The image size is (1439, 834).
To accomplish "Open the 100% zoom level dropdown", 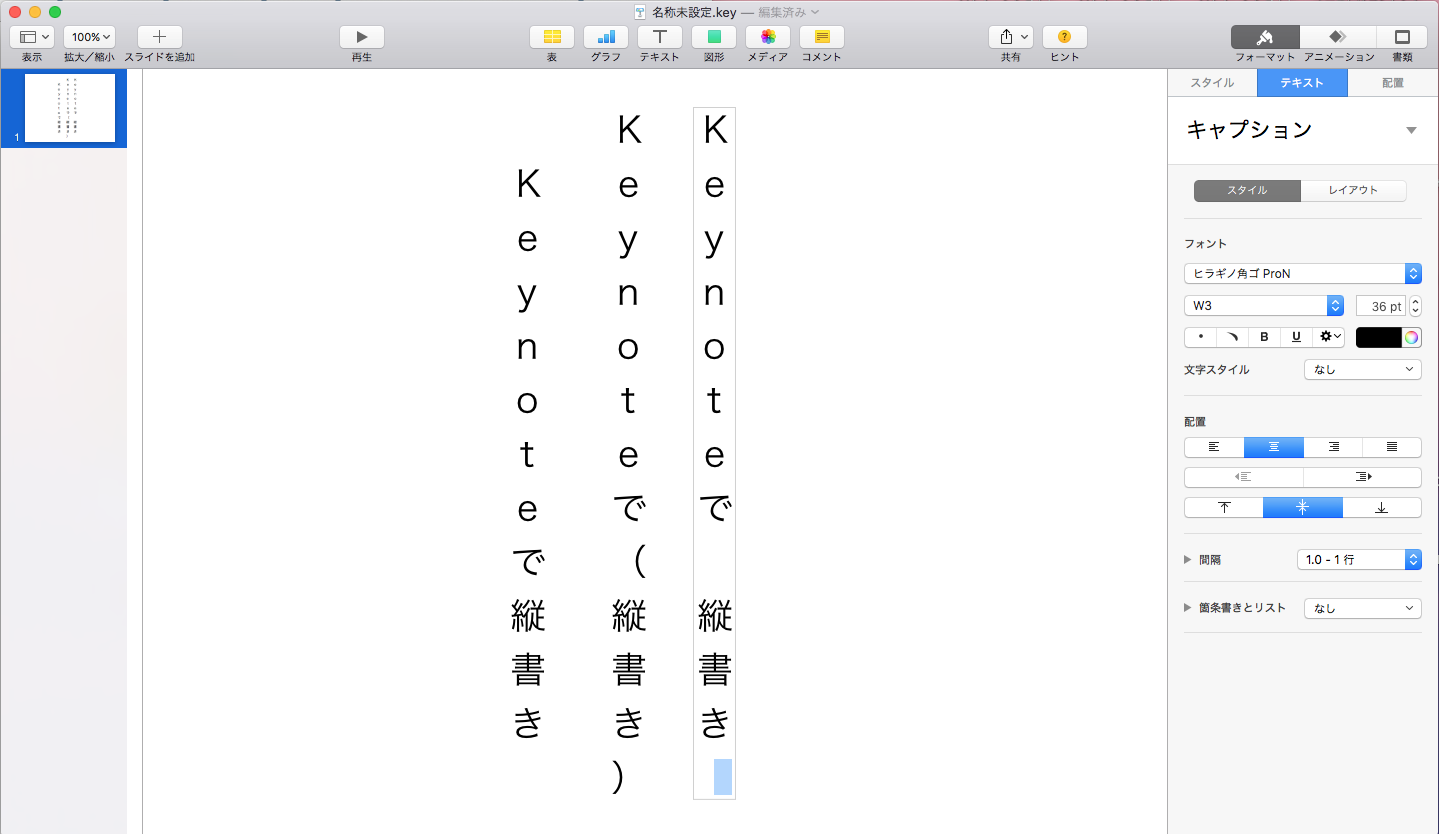I will coord(89,37).
